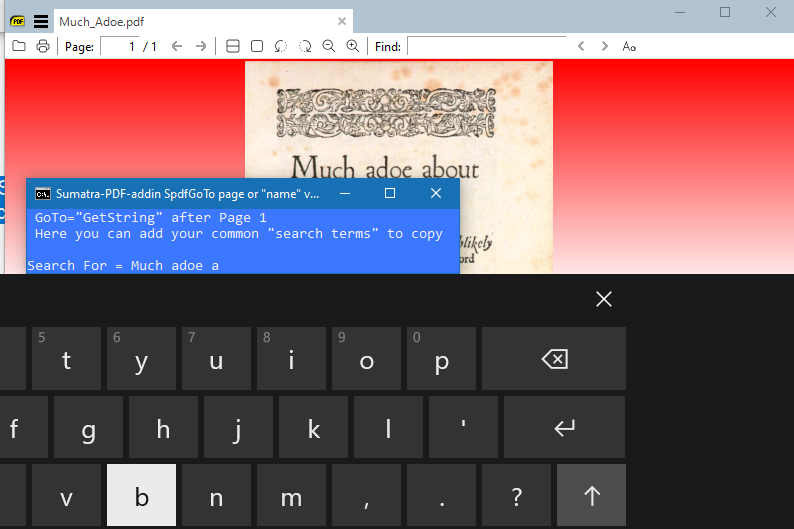Screen dimensions: 794x529
Task: Tap the o key
Action: point(366,359)
